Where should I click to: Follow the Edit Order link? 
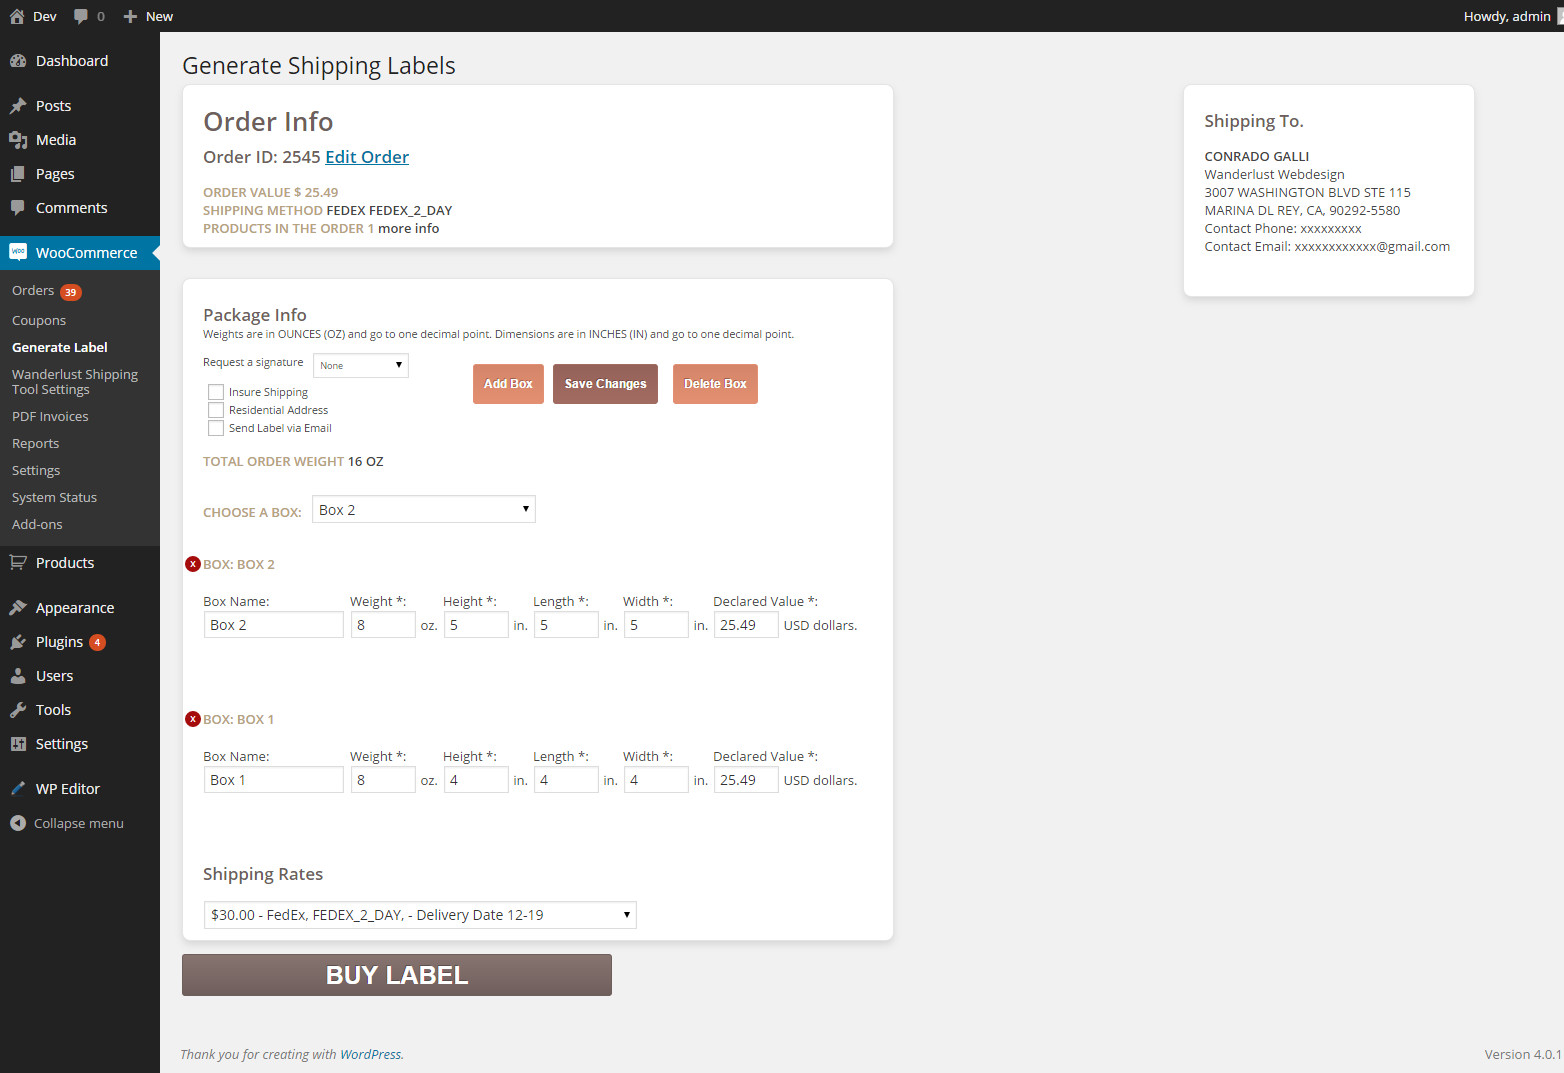pyautogui.click(x=367, y=157)
